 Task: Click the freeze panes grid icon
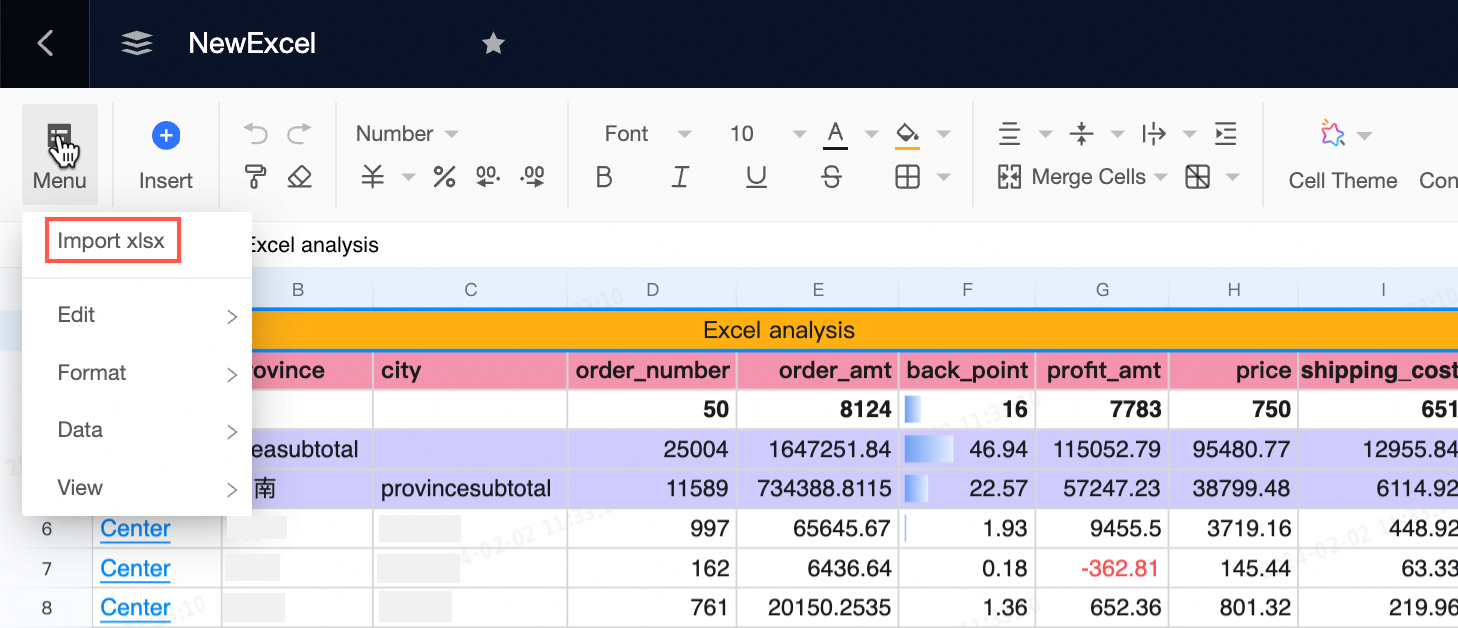(x=1197, y=177)
